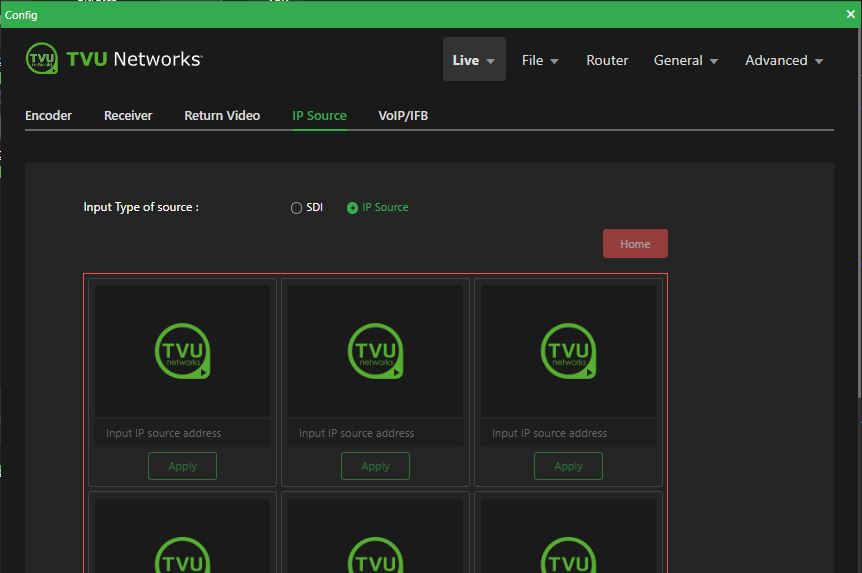Switch to the Receiver tab
862x573 pixels.
(128, 115)
